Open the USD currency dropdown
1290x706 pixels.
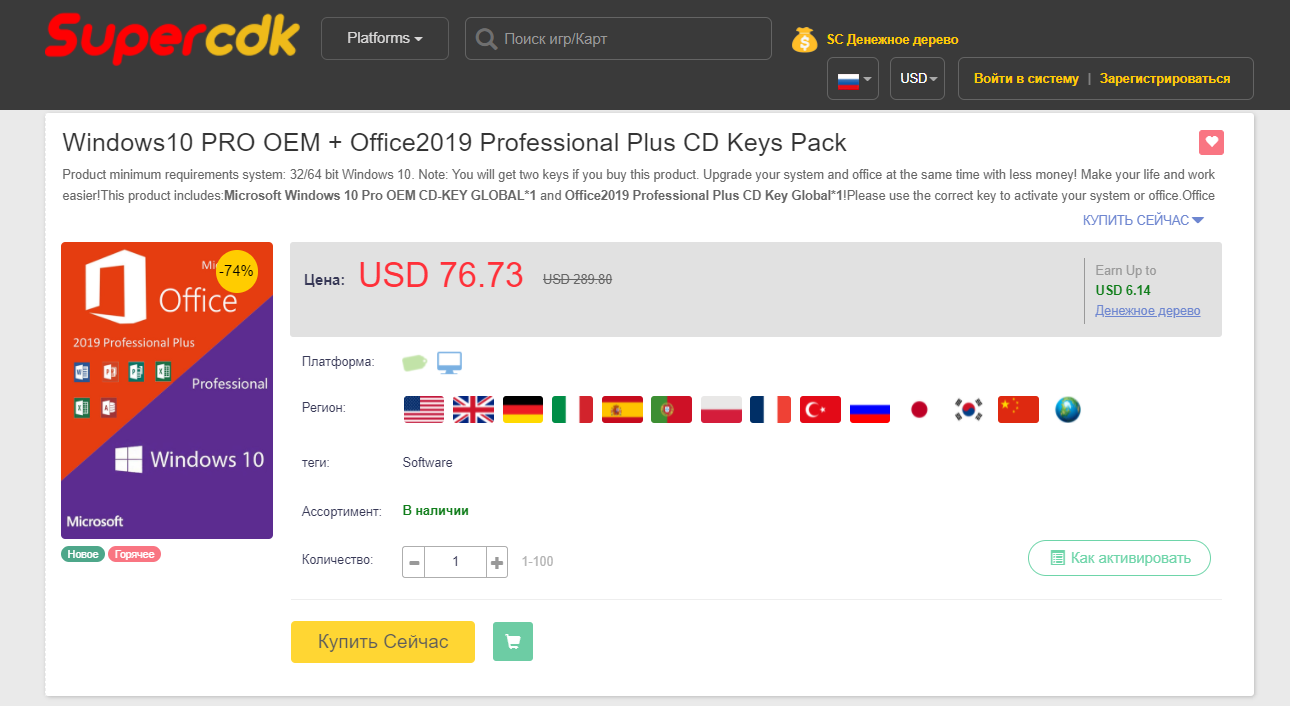point(917,78)
